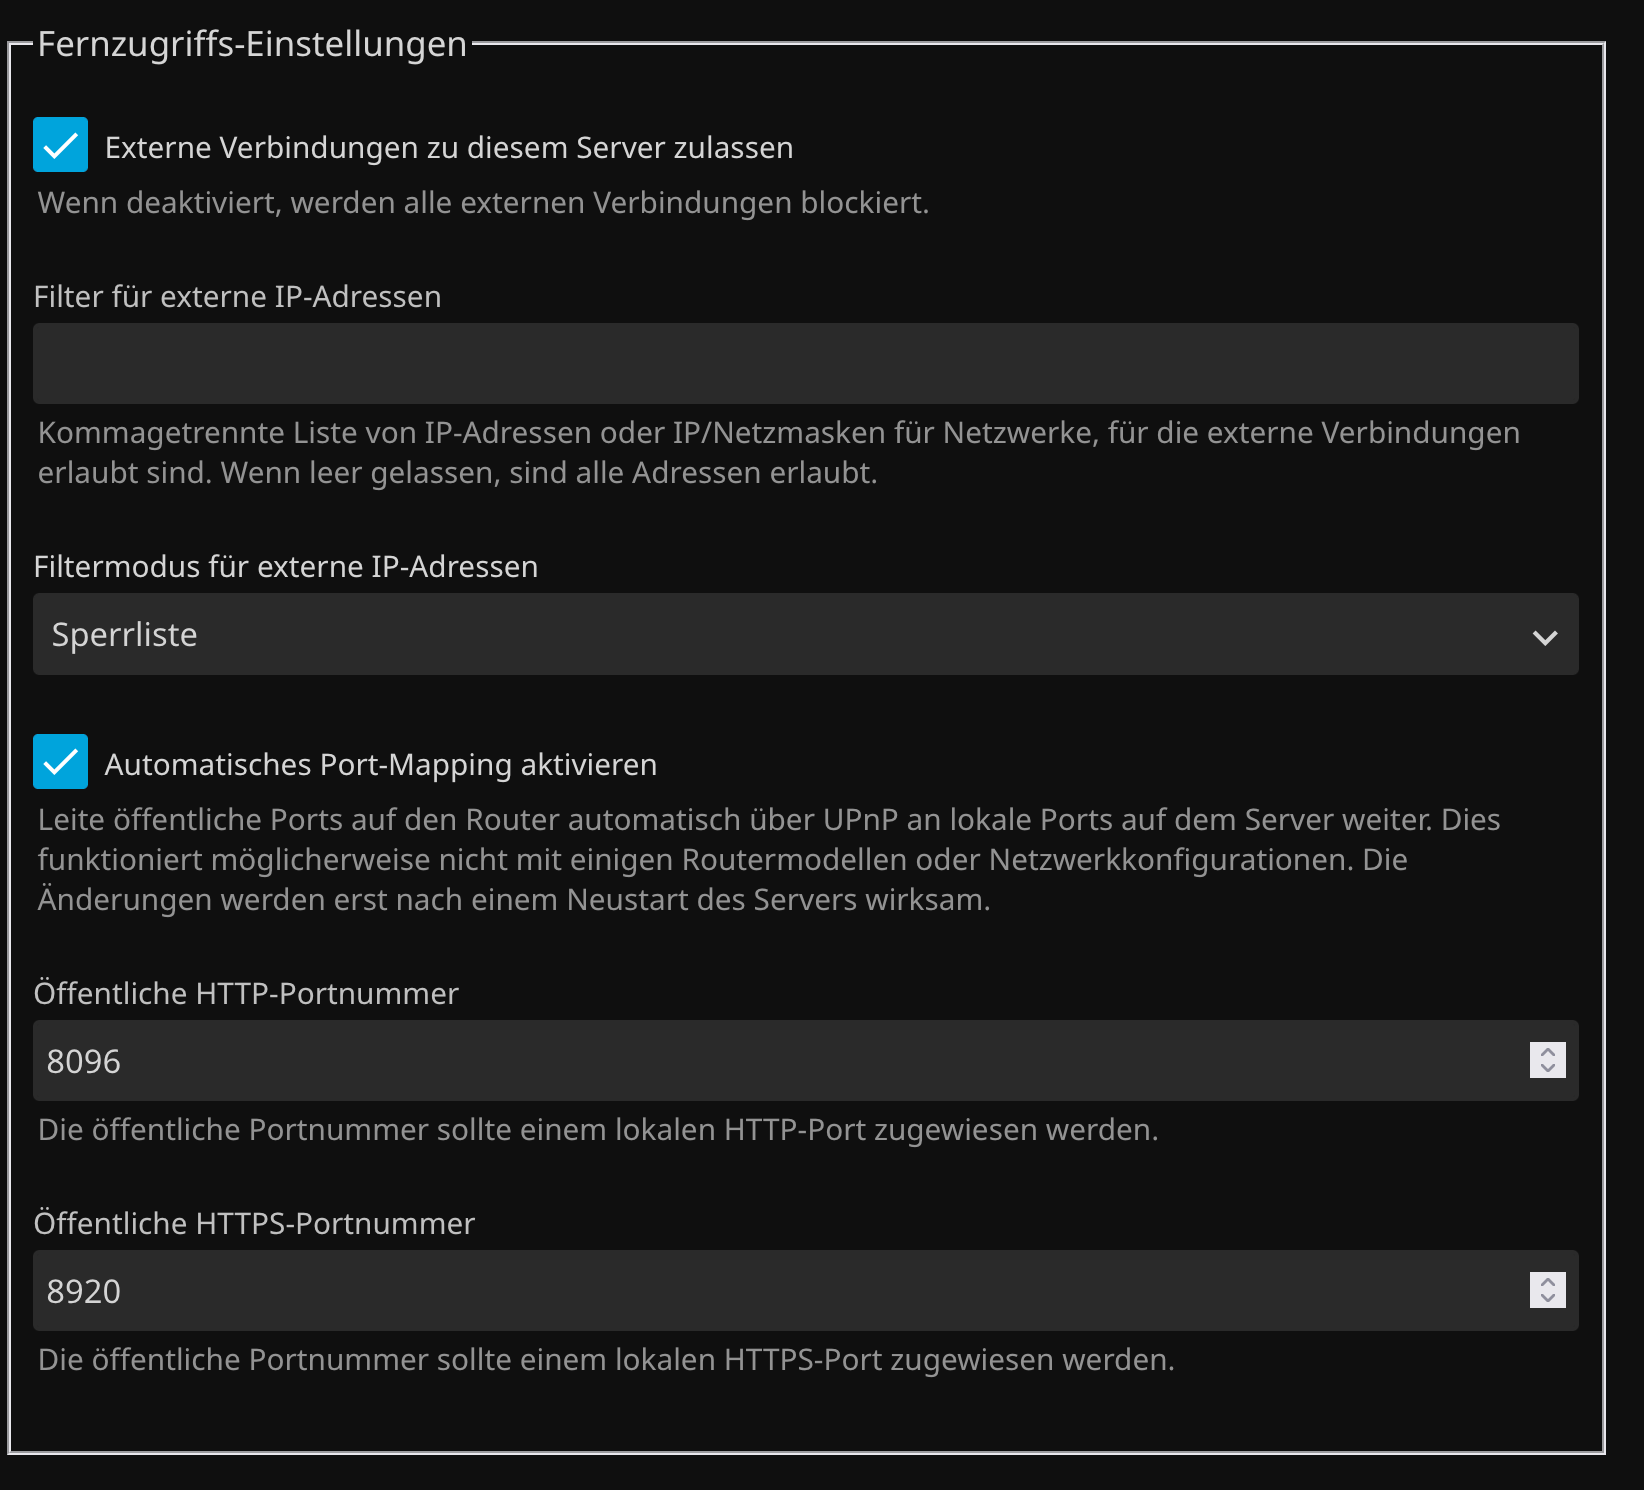Disable the 'Automatisches Port-Mapping aktivieren' checkbox
The width and height of the screenshot is (1644, 1490).
[x=60, y=762]
